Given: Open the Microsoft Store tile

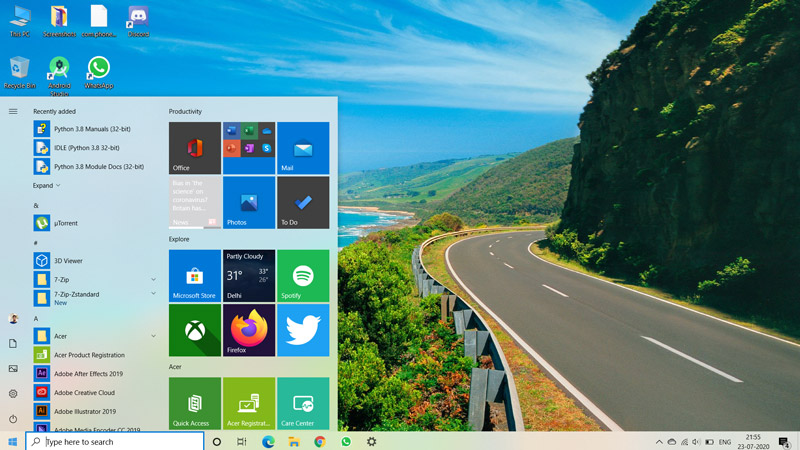Looking at the screenshot, I should click(x=195, y=276).
